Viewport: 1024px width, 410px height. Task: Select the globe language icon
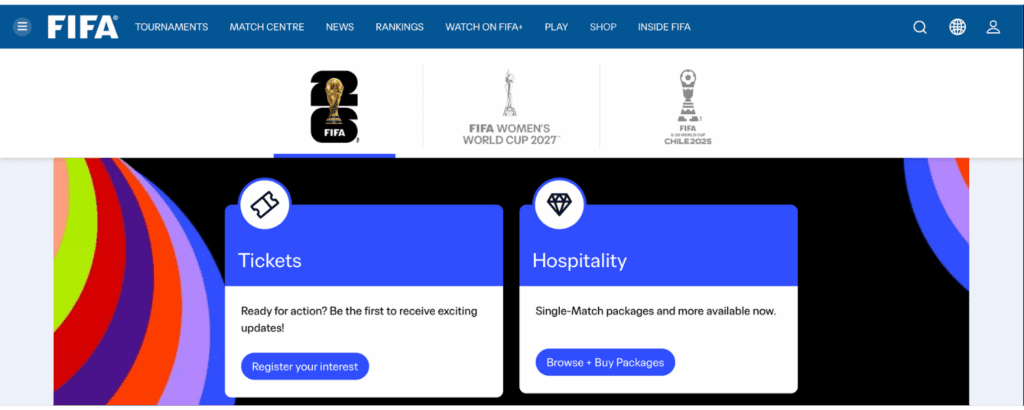tap(957, 27)
